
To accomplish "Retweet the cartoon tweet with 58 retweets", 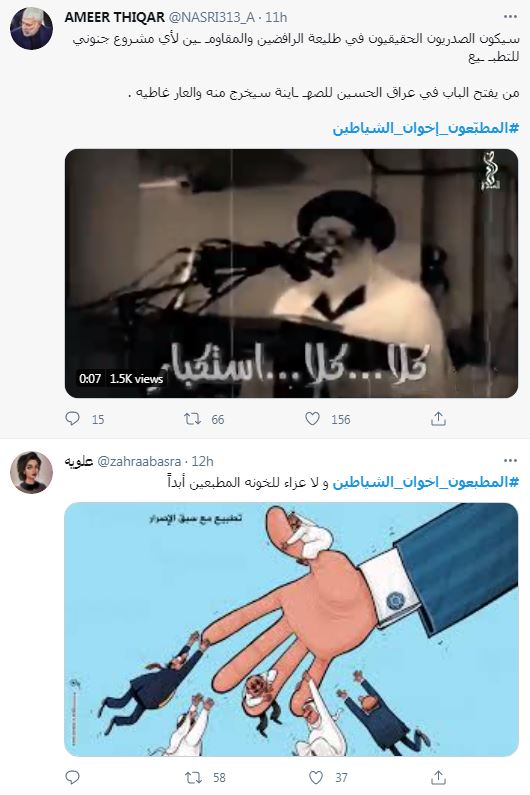I will point(192,777).
